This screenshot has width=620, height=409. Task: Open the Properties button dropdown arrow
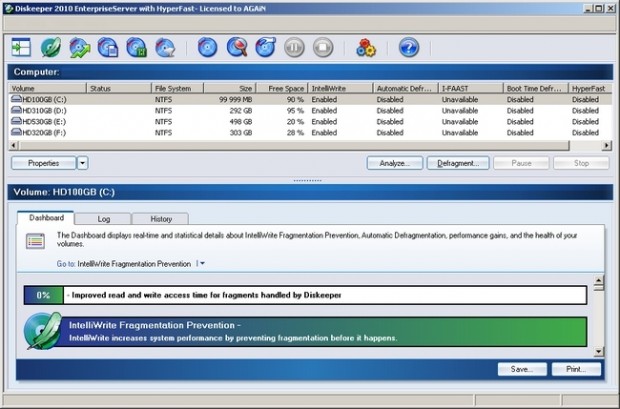tap(82, 163)
